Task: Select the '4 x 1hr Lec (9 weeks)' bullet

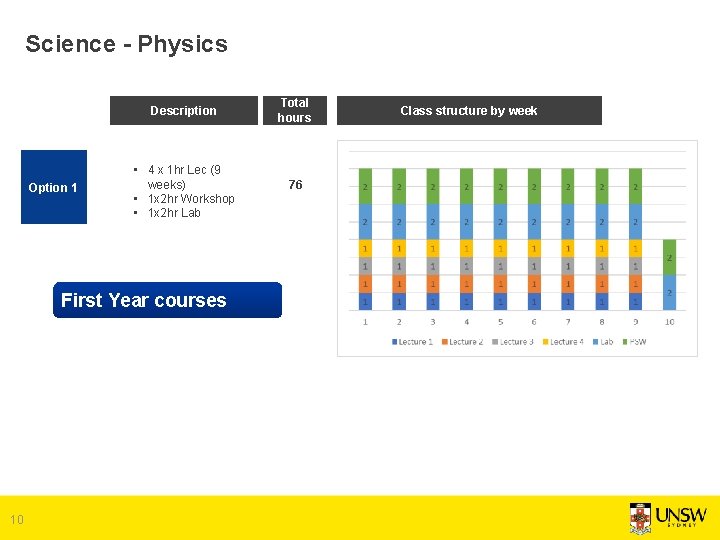Action: 185,177
